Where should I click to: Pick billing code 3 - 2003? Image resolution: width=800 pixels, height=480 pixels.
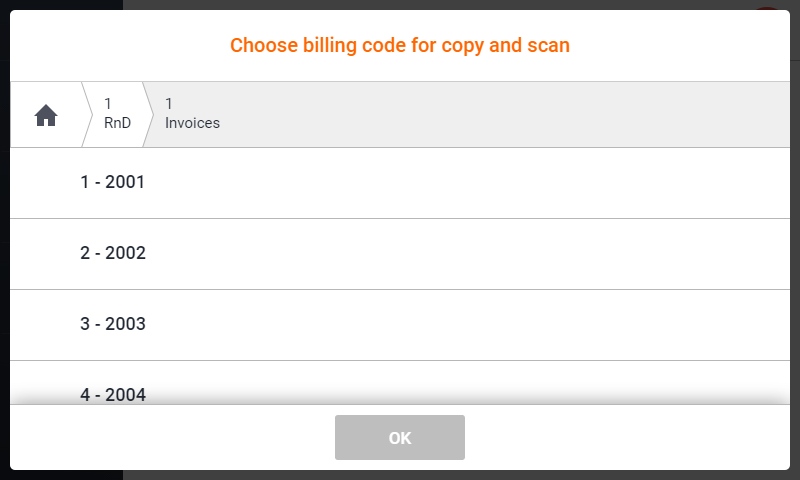(x=113, y=324)
